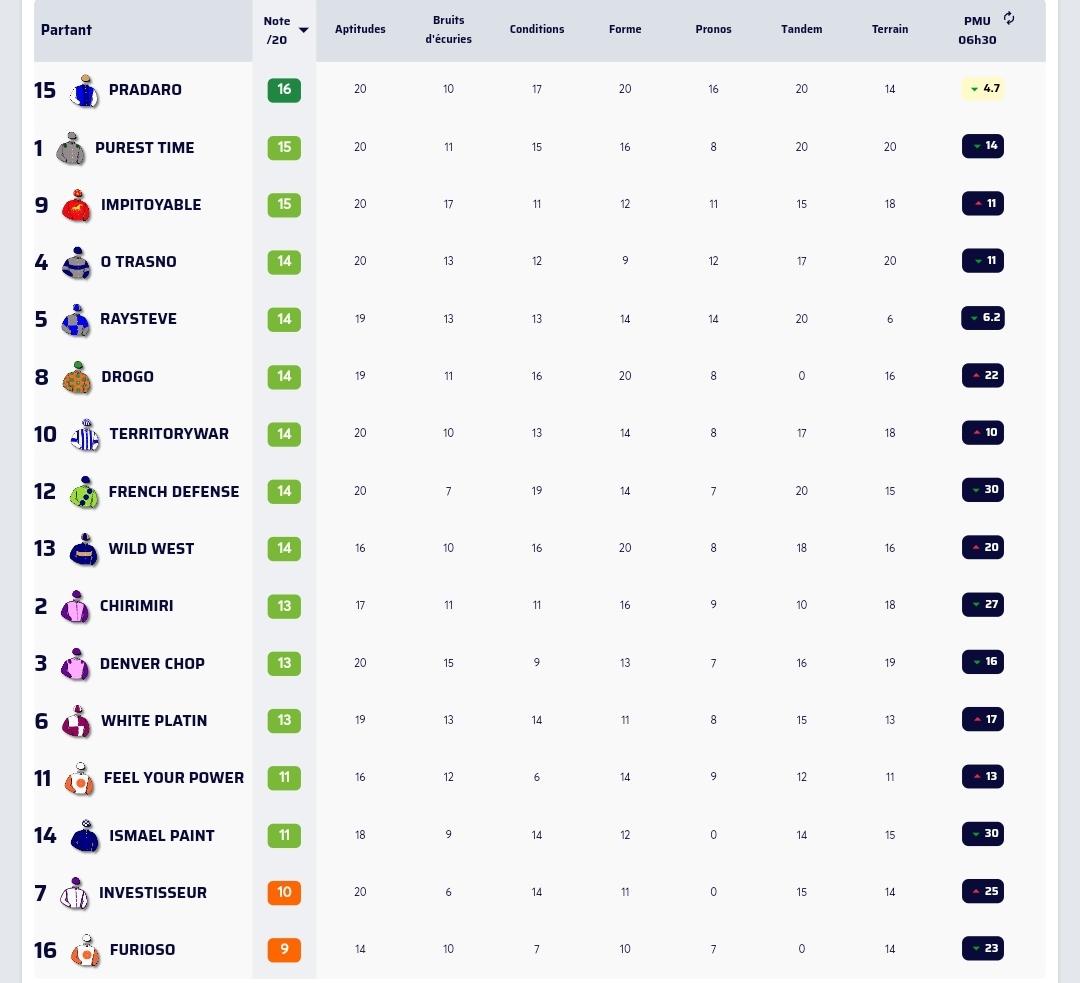Click Investisseur's orange score 10 badge
Screen dimensions: 1080x983
coord(284,892)
